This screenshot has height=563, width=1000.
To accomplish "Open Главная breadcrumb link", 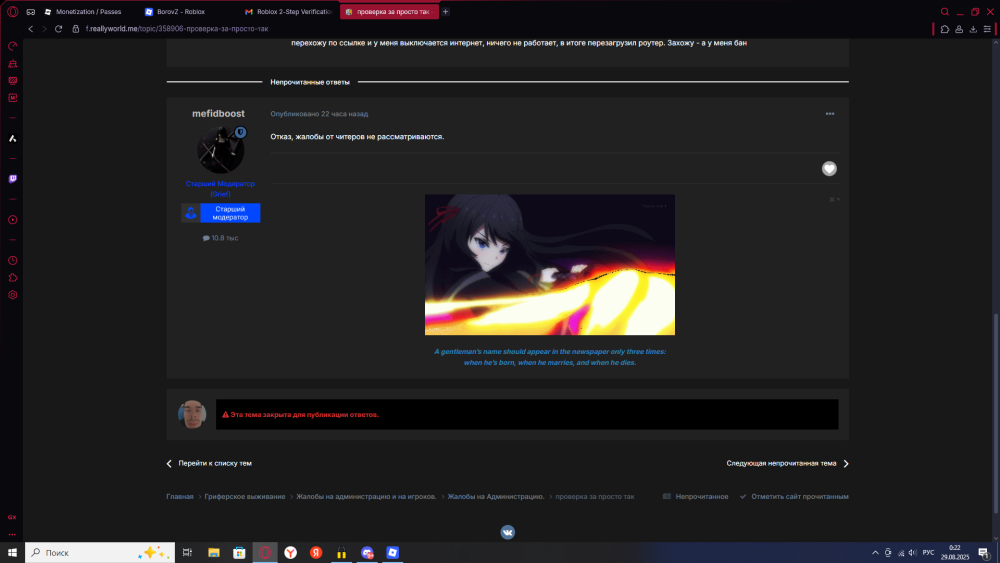I will (x=180, y=497).
